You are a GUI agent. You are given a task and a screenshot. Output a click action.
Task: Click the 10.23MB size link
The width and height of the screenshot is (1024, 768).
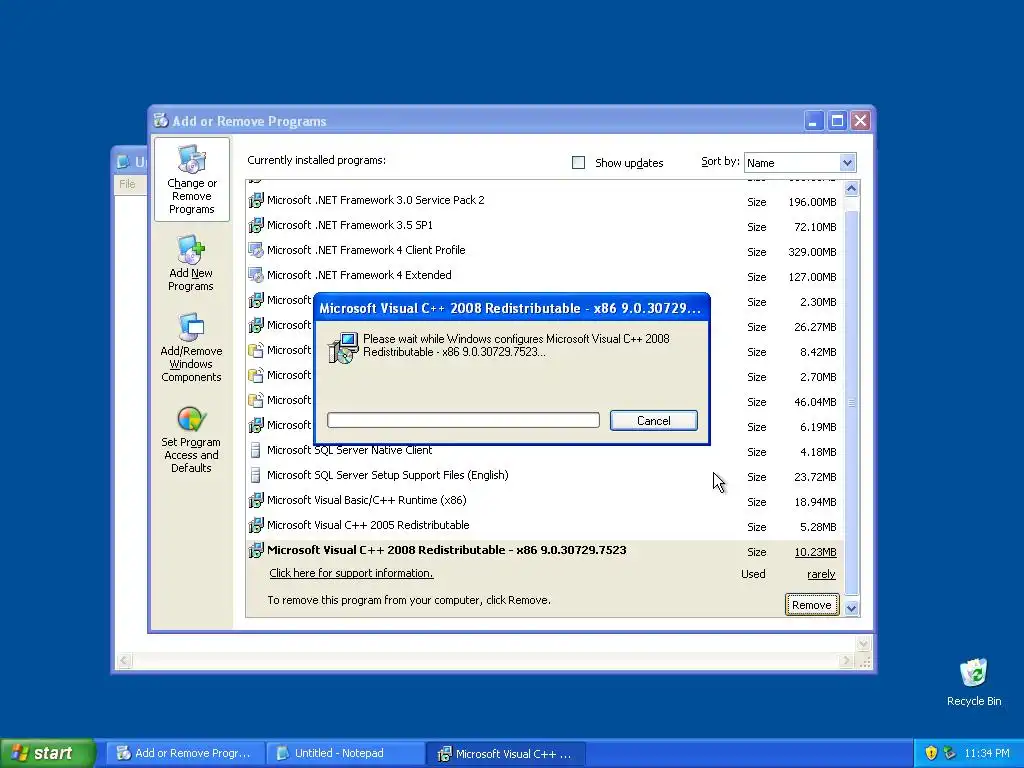[x=815, y=552]
